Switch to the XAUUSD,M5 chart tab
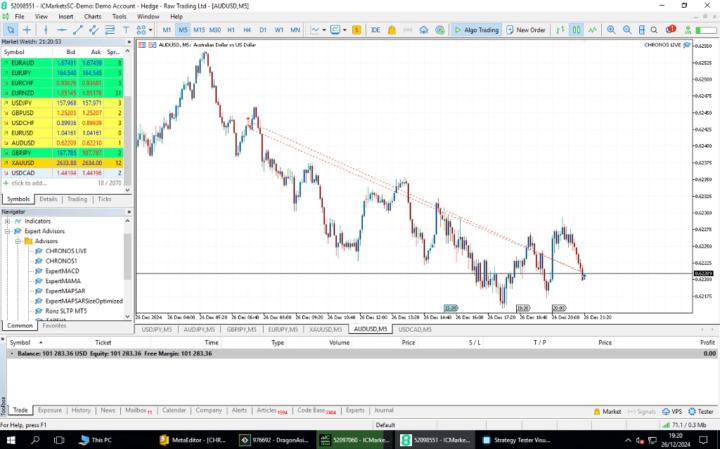Viewport: 720px width, 449px height. (x=326, y=329)
